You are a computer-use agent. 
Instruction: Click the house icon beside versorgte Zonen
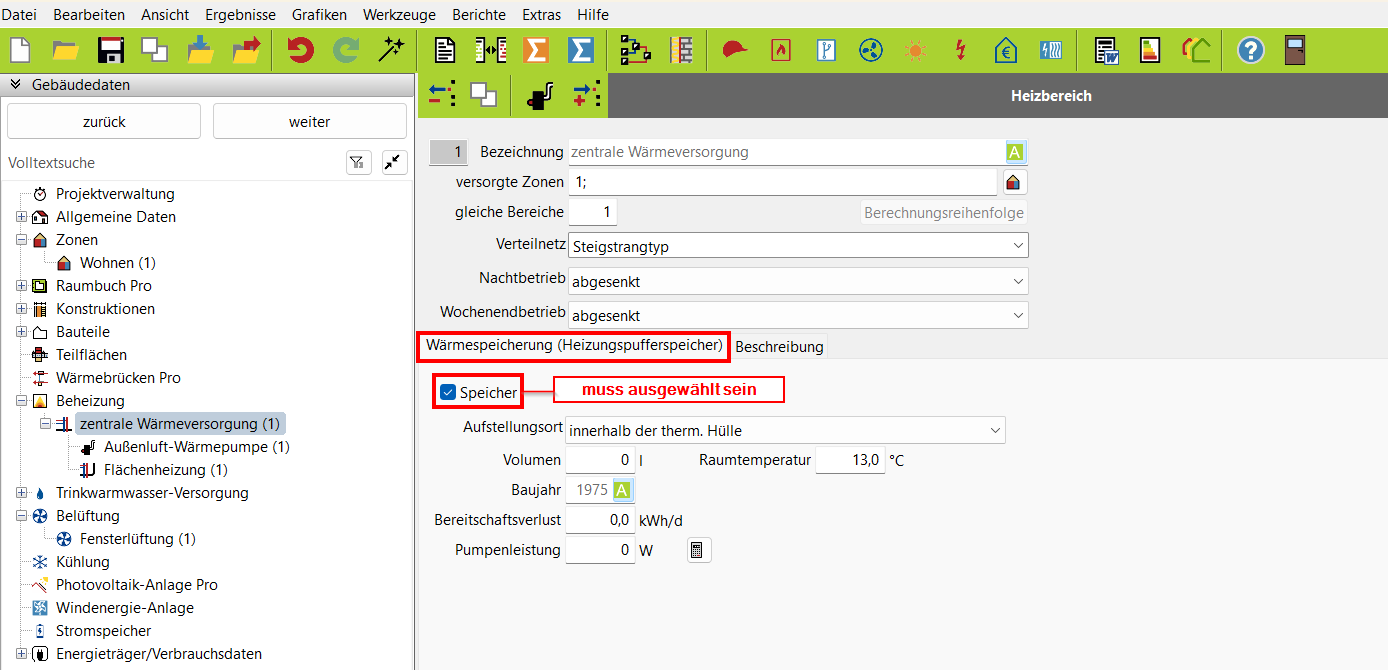click(x=1015, y=182)
